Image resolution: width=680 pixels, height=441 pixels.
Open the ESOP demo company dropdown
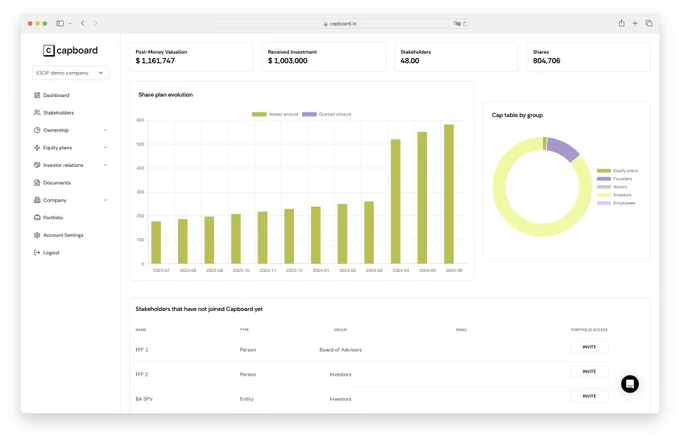coord(70,73)
